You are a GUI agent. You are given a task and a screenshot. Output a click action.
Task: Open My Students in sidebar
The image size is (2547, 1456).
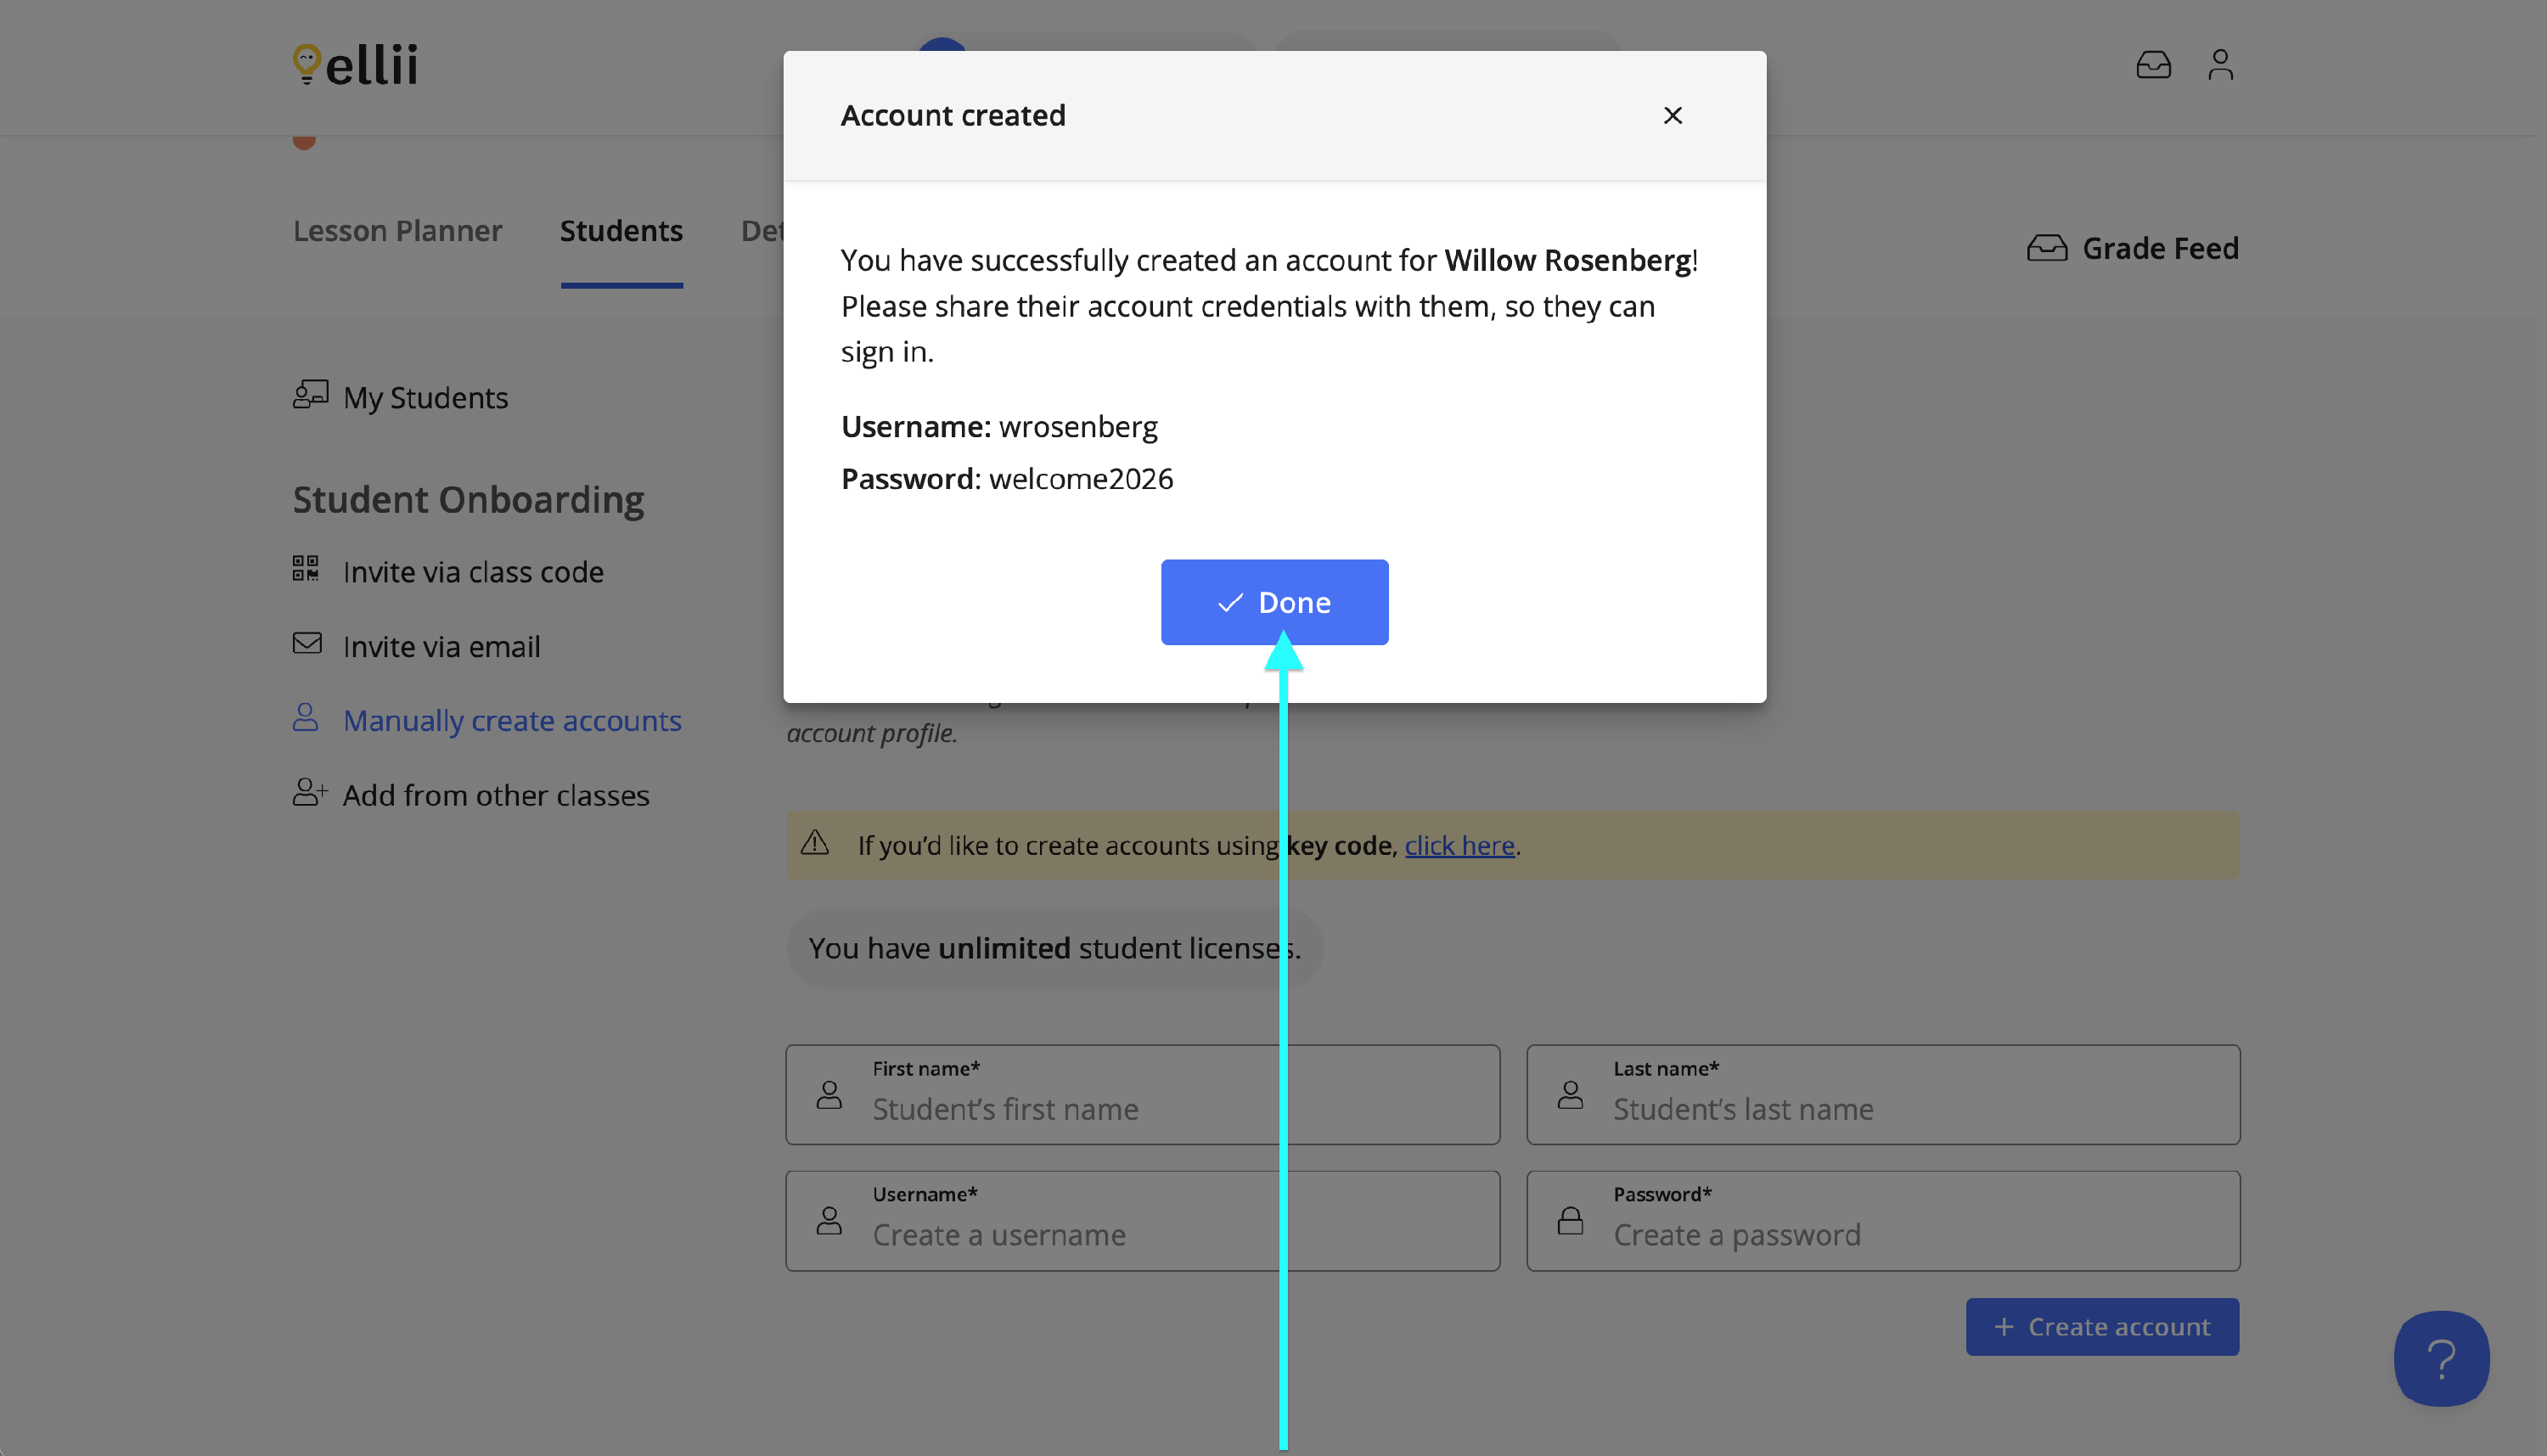tap(425, 398)
